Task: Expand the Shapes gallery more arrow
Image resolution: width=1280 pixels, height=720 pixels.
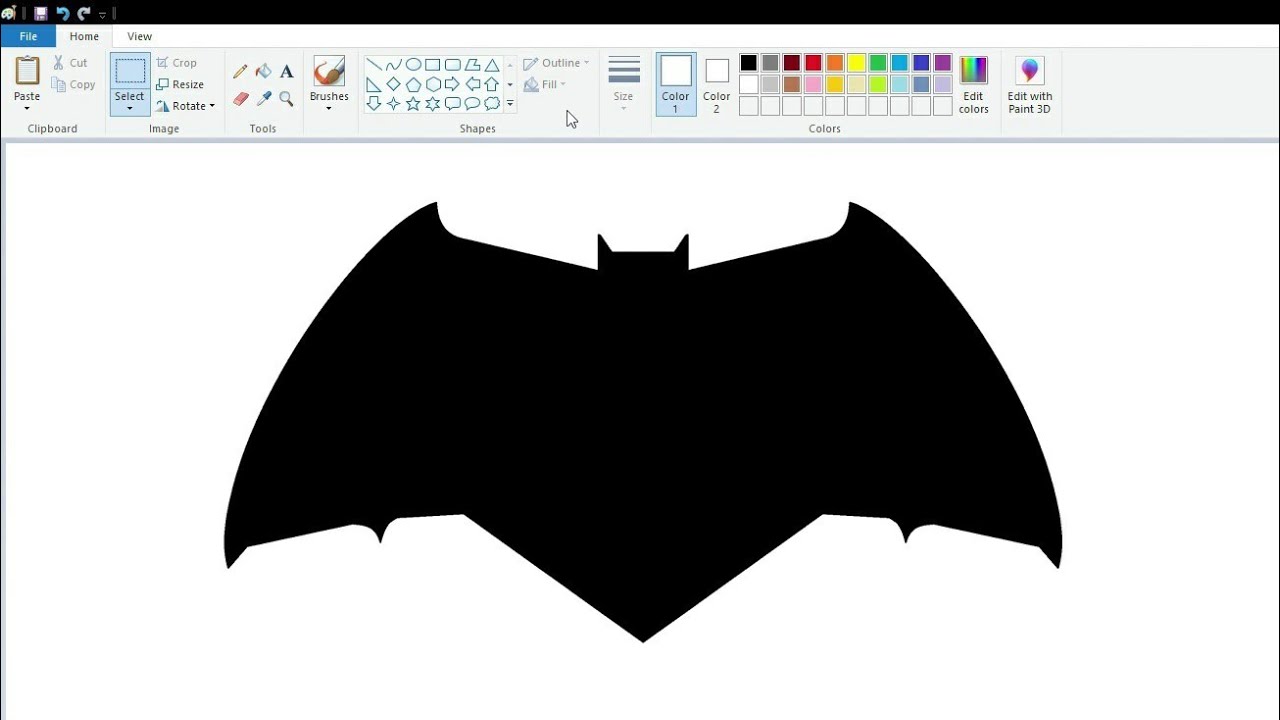Action: point(510,103)
